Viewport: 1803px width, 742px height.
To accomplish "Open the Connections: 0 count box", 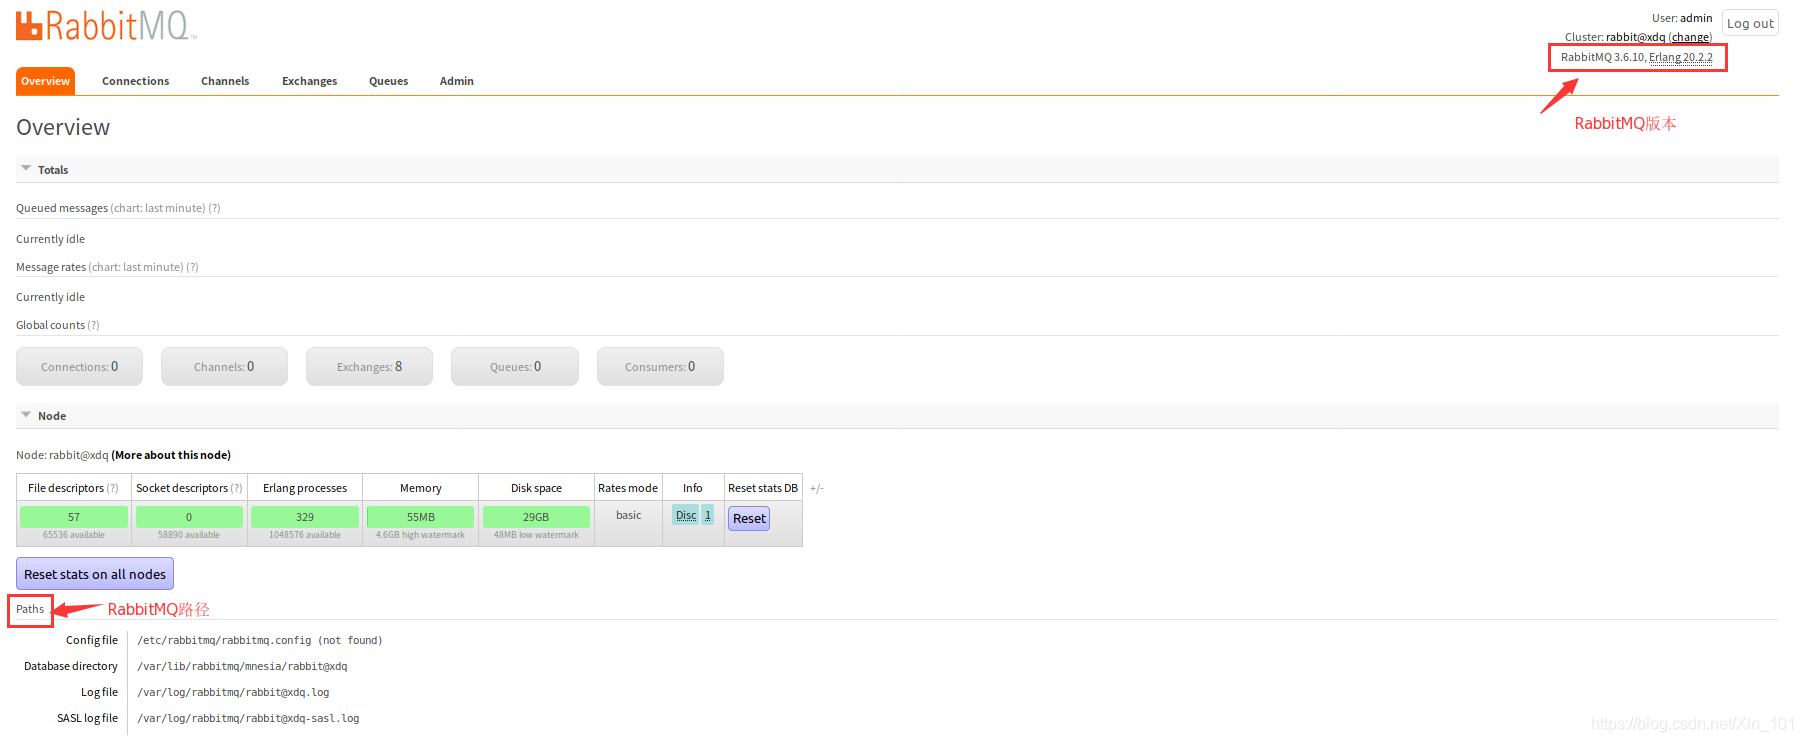I will (79, 366).
